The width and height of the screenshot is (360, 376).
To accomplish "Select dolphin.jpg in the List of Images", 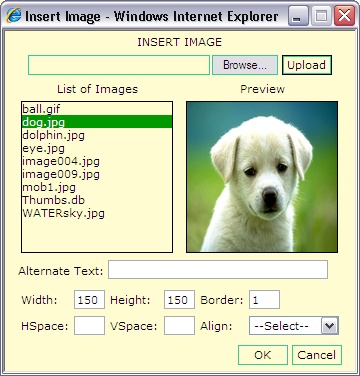I will [97, 135].
